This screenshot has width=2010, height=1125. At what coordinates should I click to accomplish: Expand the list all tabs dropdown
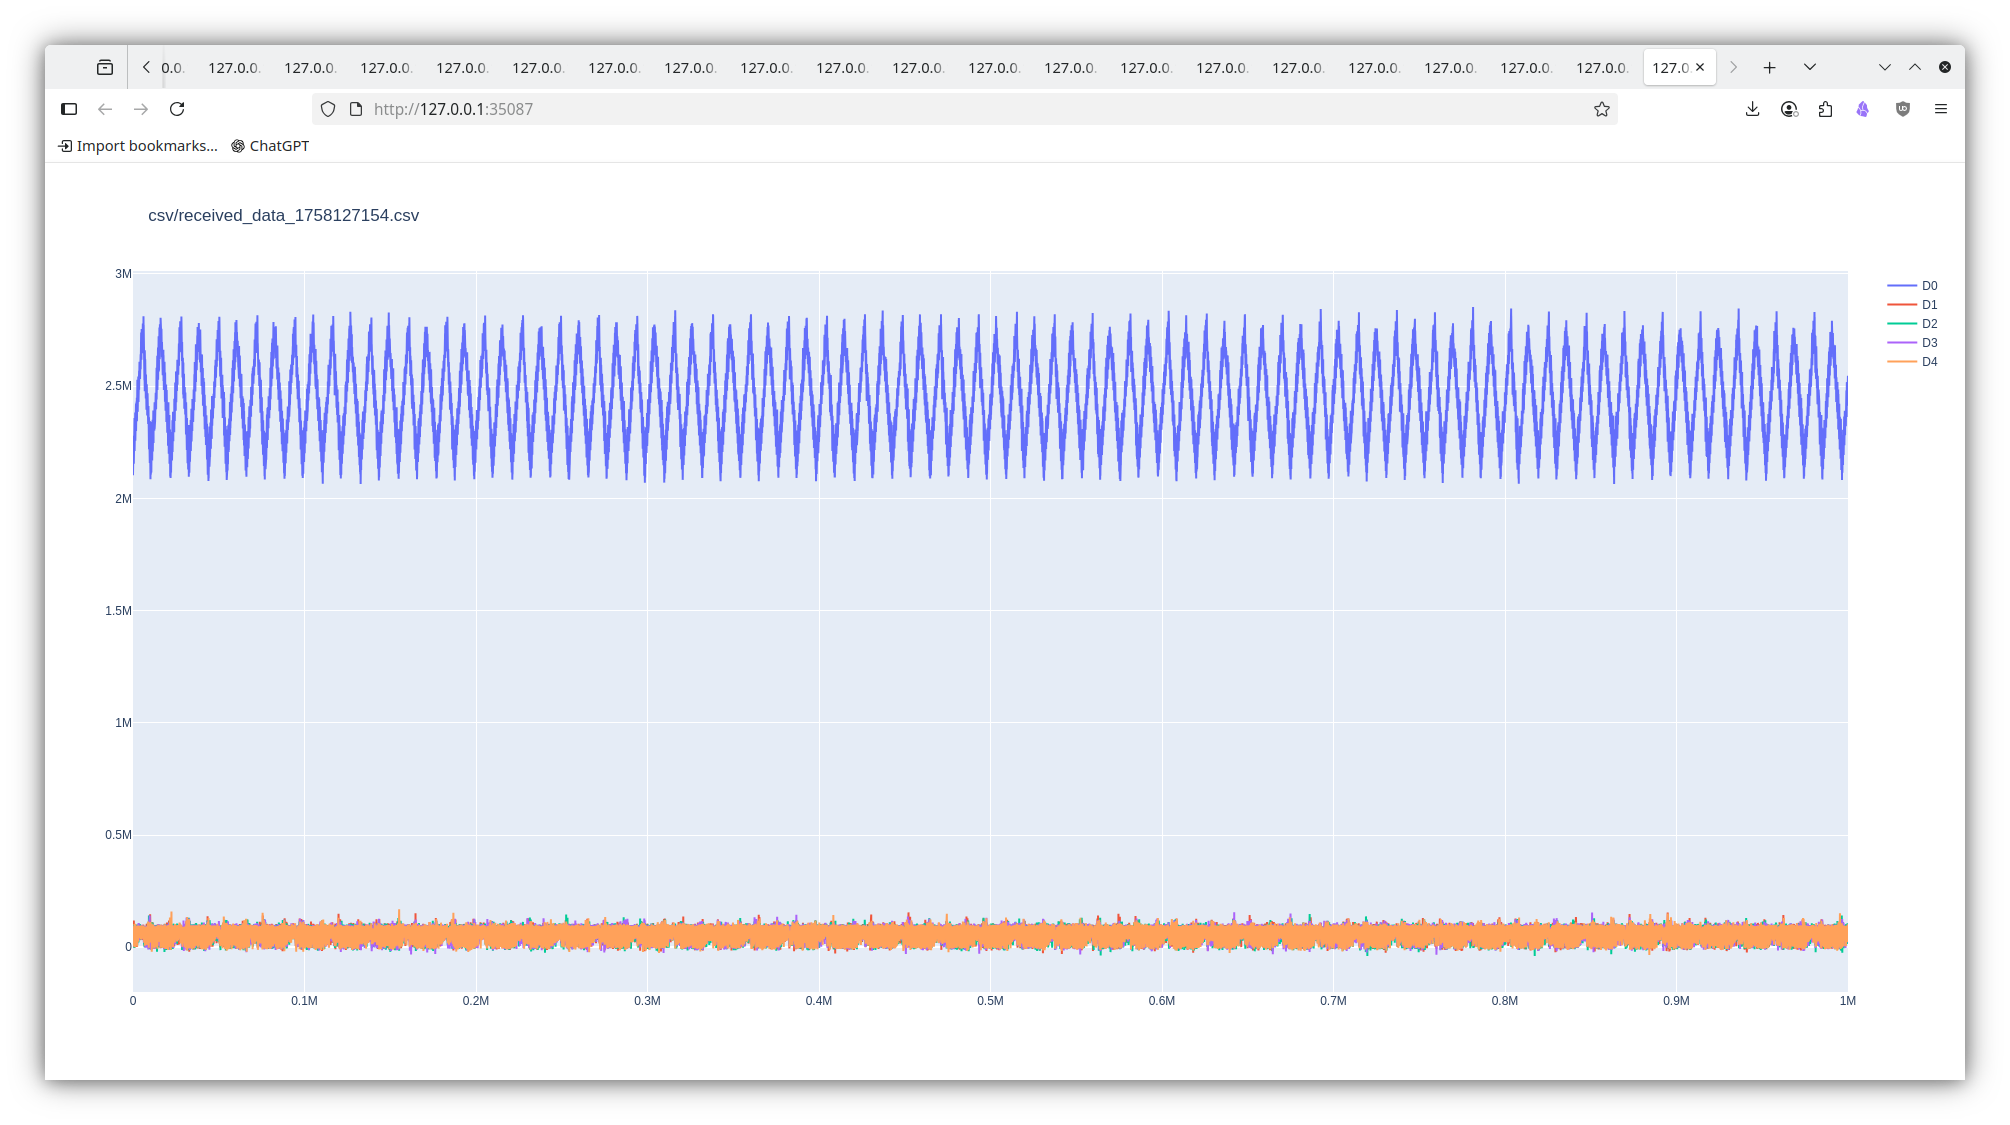[x=1809, y=67]
